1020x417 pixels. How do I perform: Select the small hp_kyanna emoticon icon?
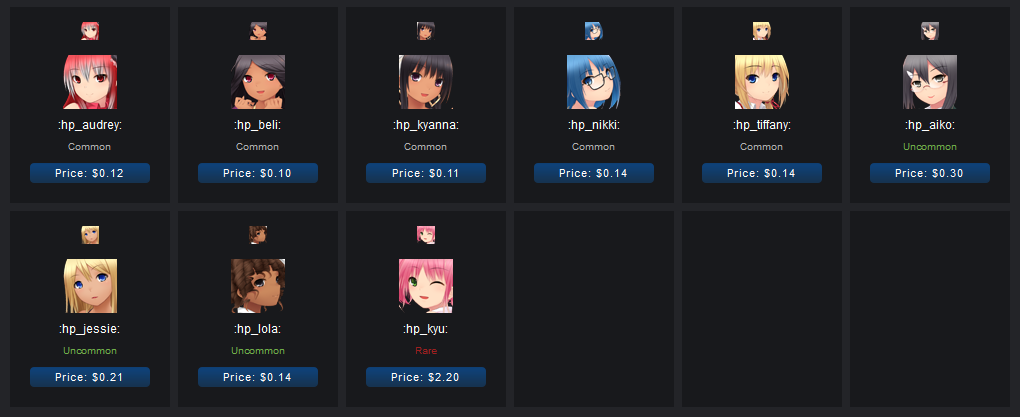click(x=426, y=31)
